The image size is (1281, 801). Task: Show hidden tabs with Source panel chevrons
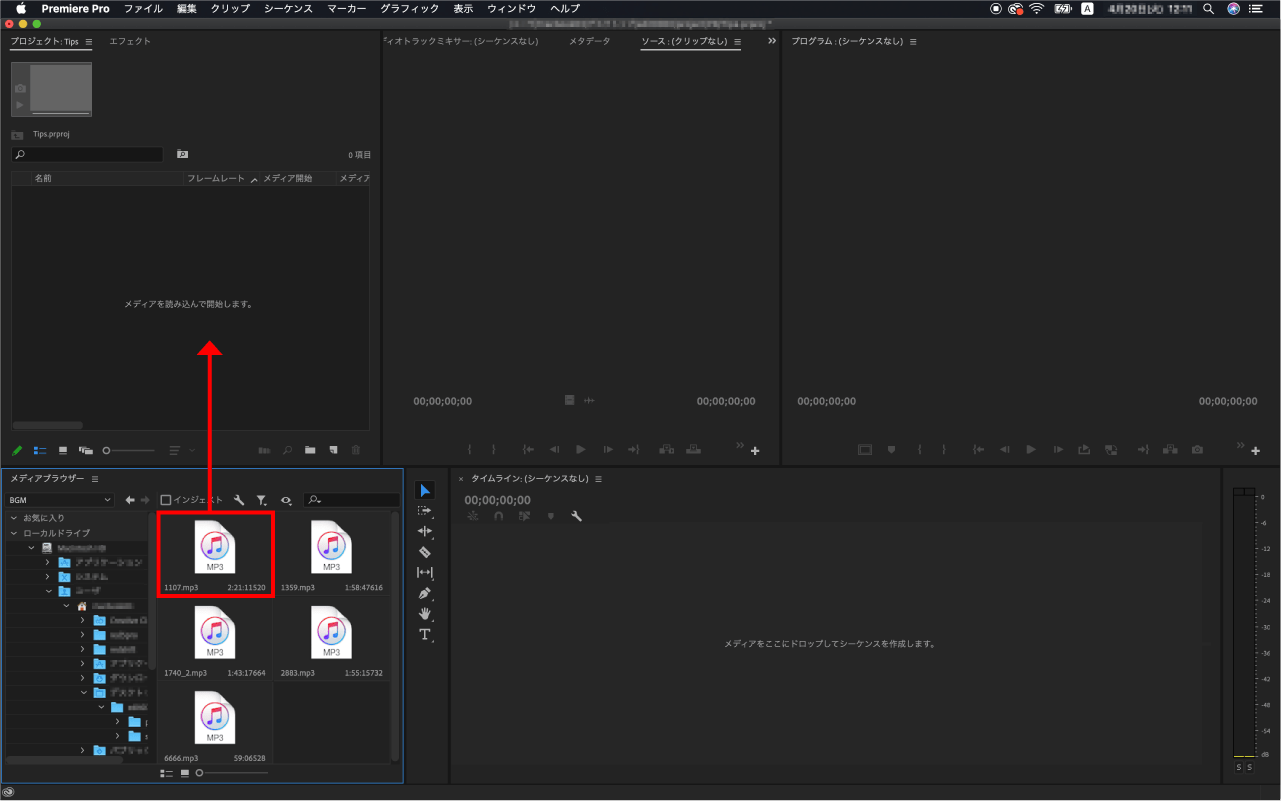pyautogui.click(x=771, y=41)
